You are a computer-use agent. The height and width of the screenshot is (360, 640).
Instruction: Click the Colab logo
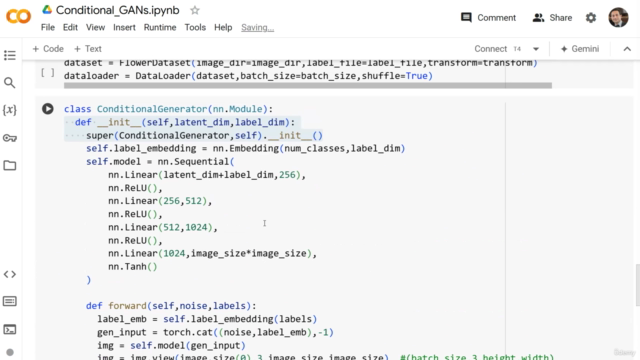pos(18,17)
